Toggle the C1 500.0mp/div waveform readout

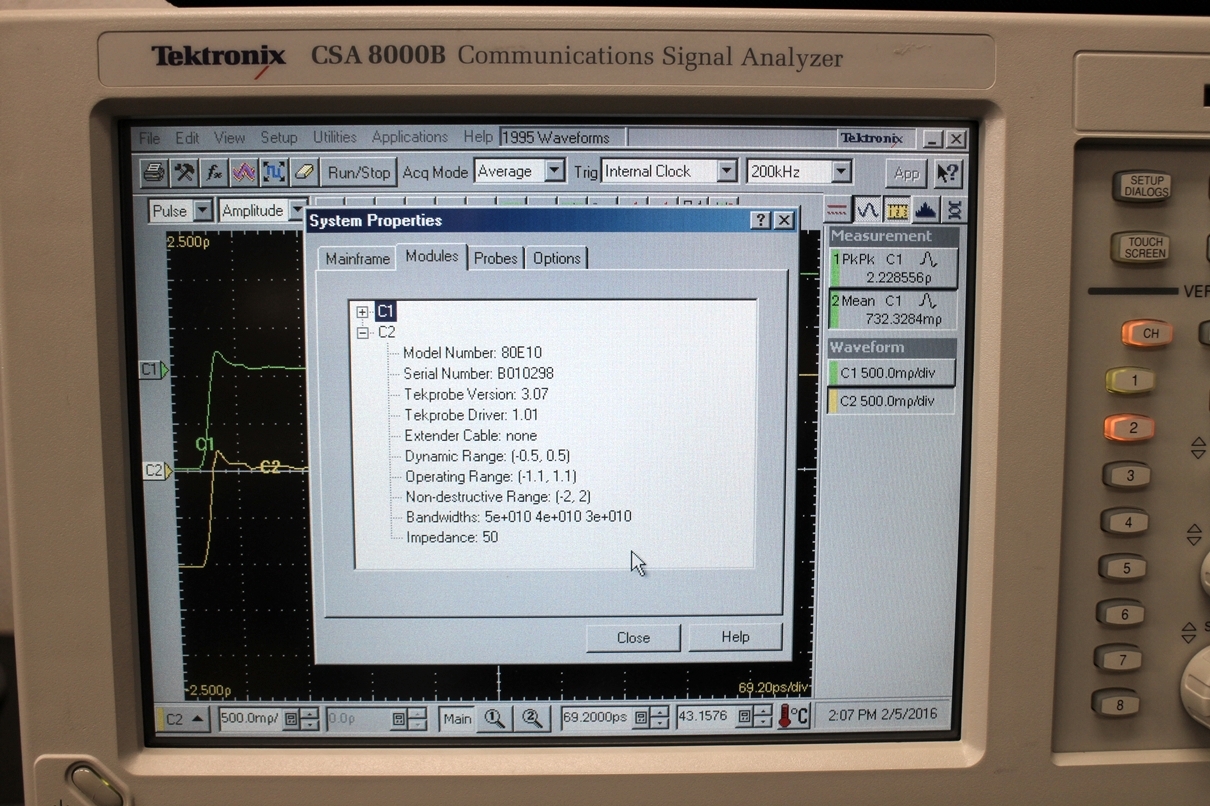[x=893, y=373]
